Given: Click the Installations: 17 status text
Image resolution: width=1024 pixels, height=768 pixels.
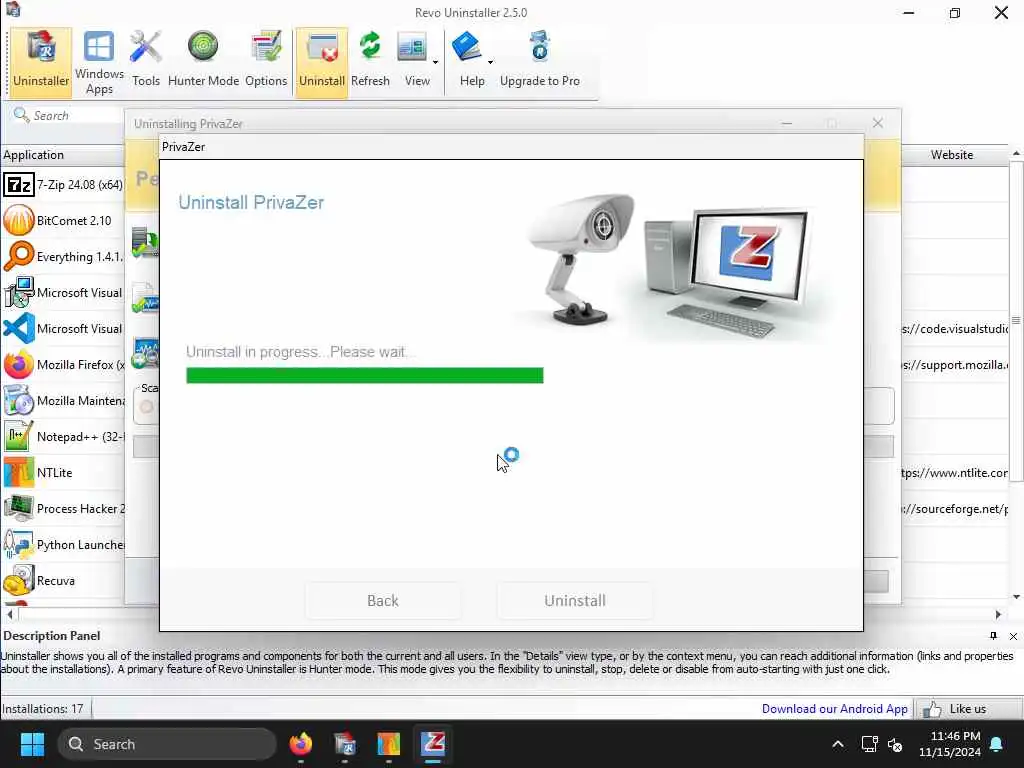Looking at the screenshot, I should click(x=43, y=709).
